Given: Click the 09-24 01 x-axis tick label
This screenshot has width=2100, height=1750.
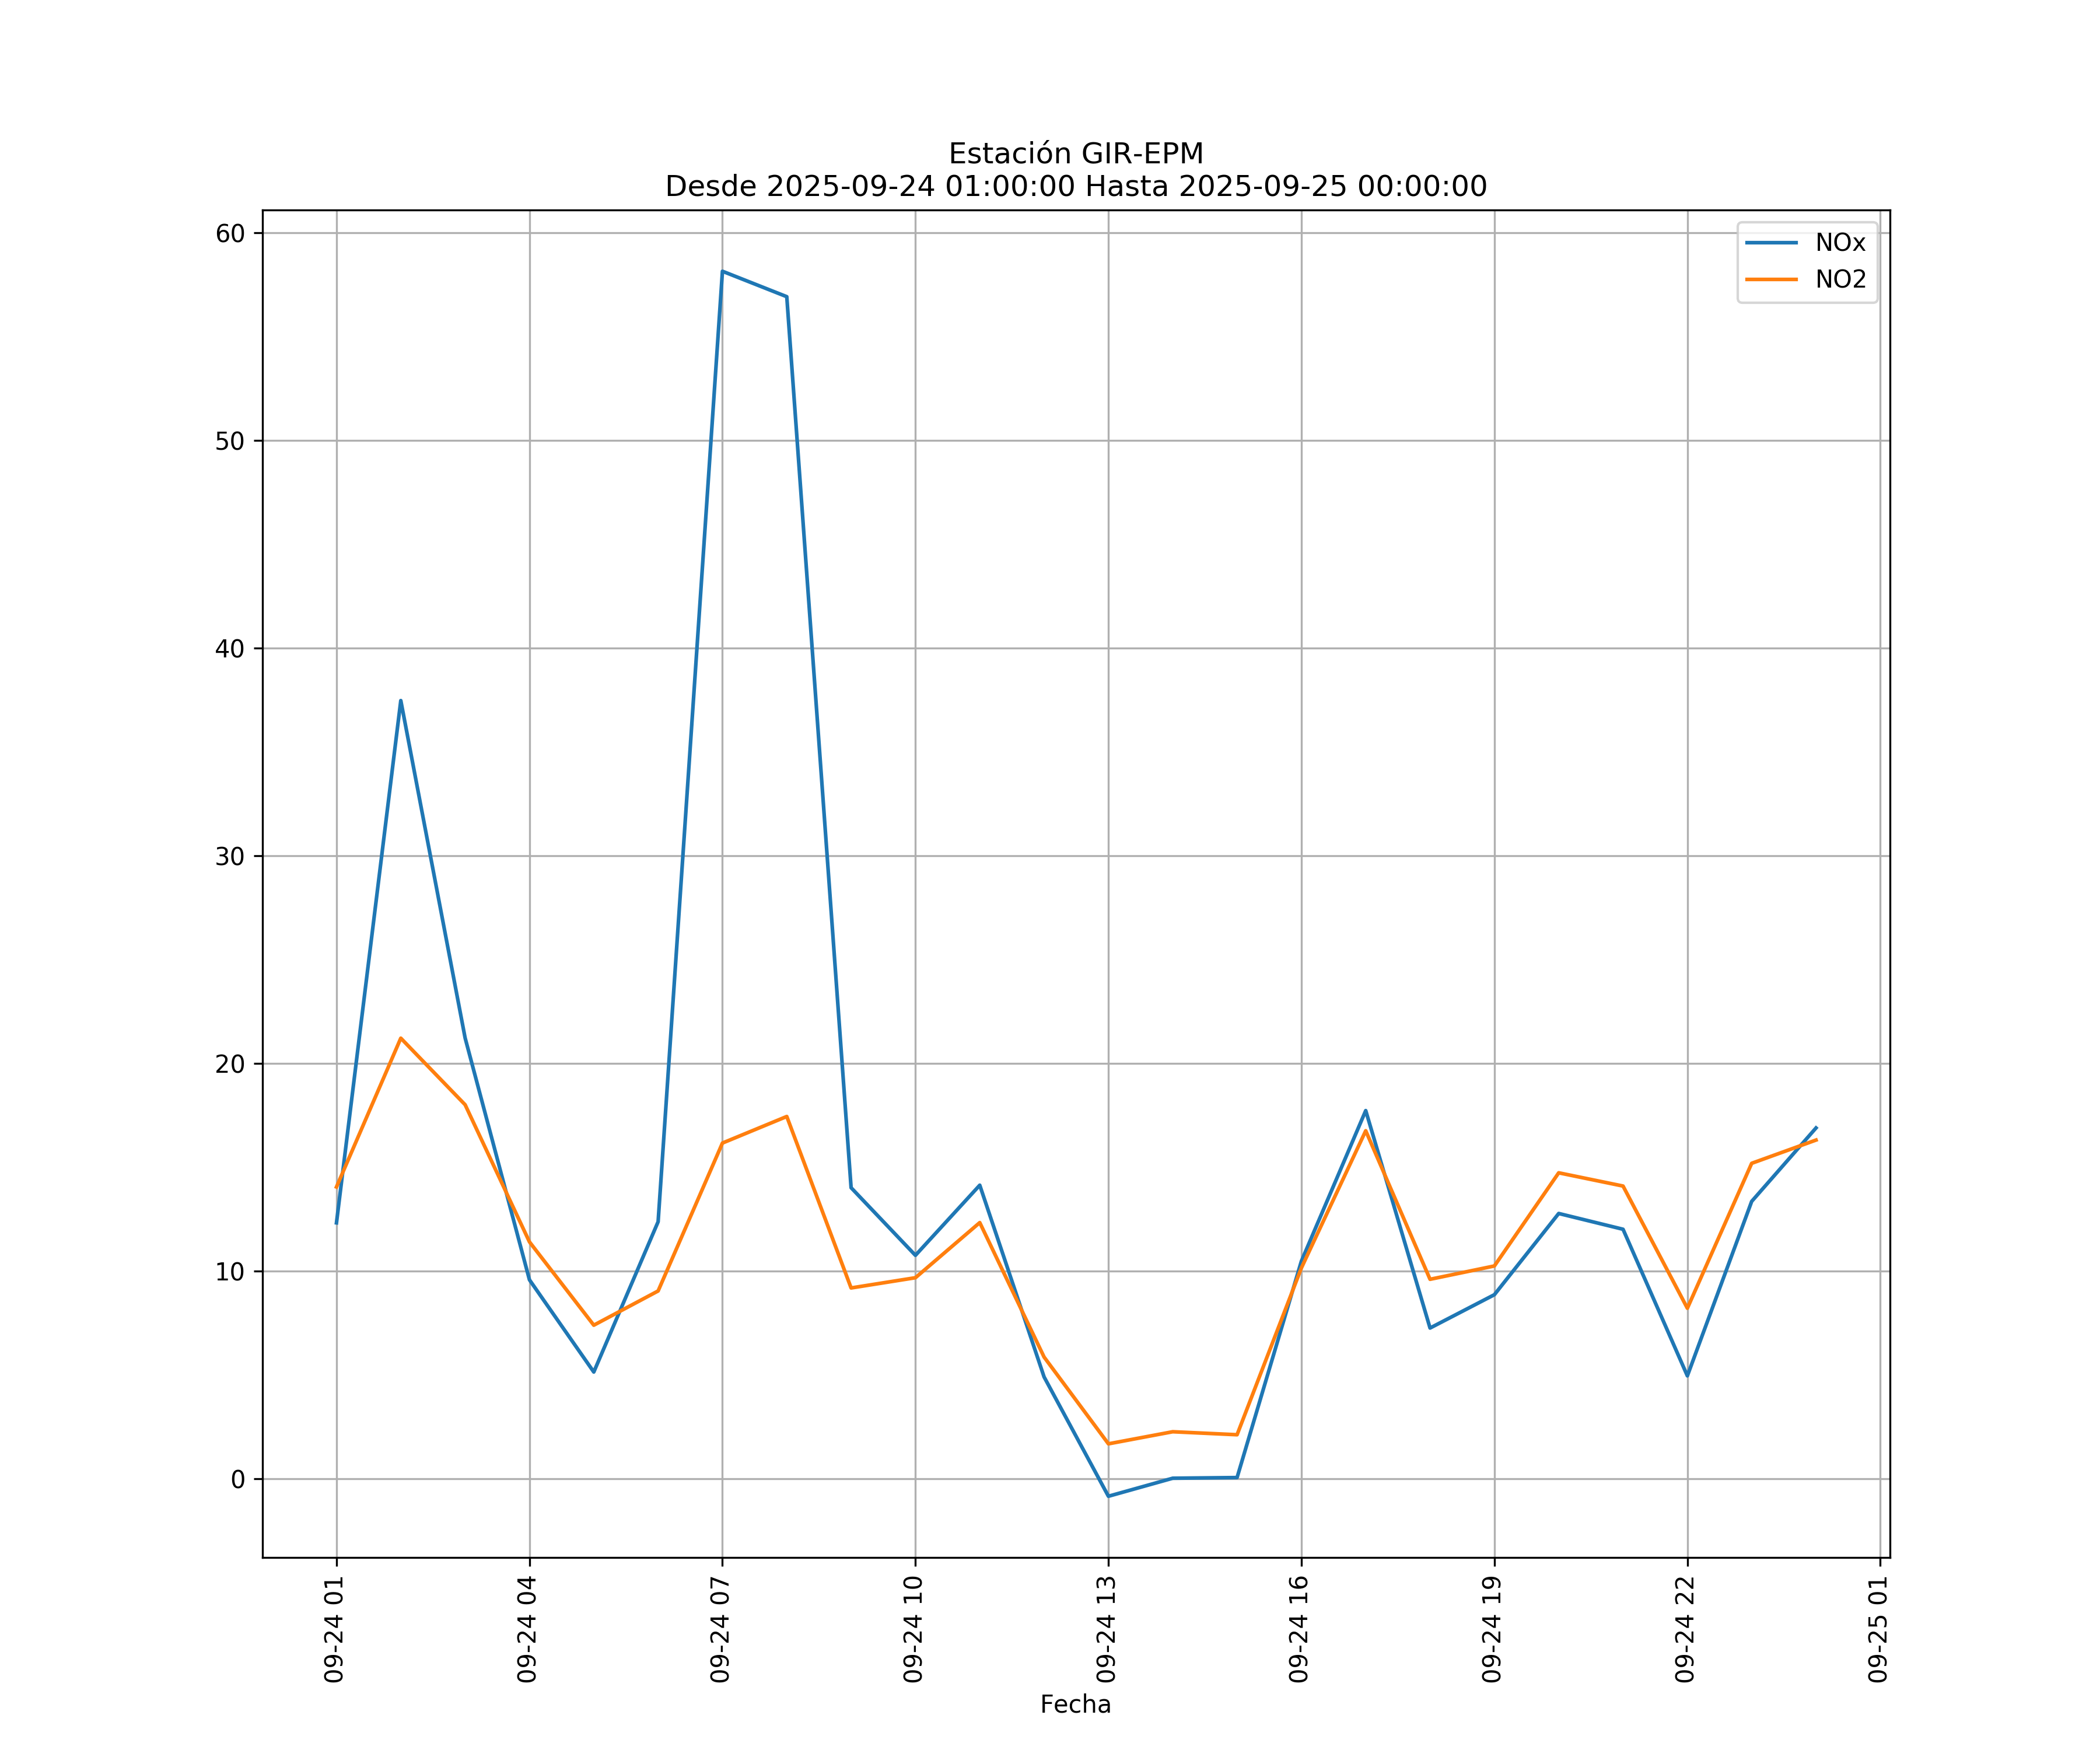Looking at the screenshot, I should 335,1629.
